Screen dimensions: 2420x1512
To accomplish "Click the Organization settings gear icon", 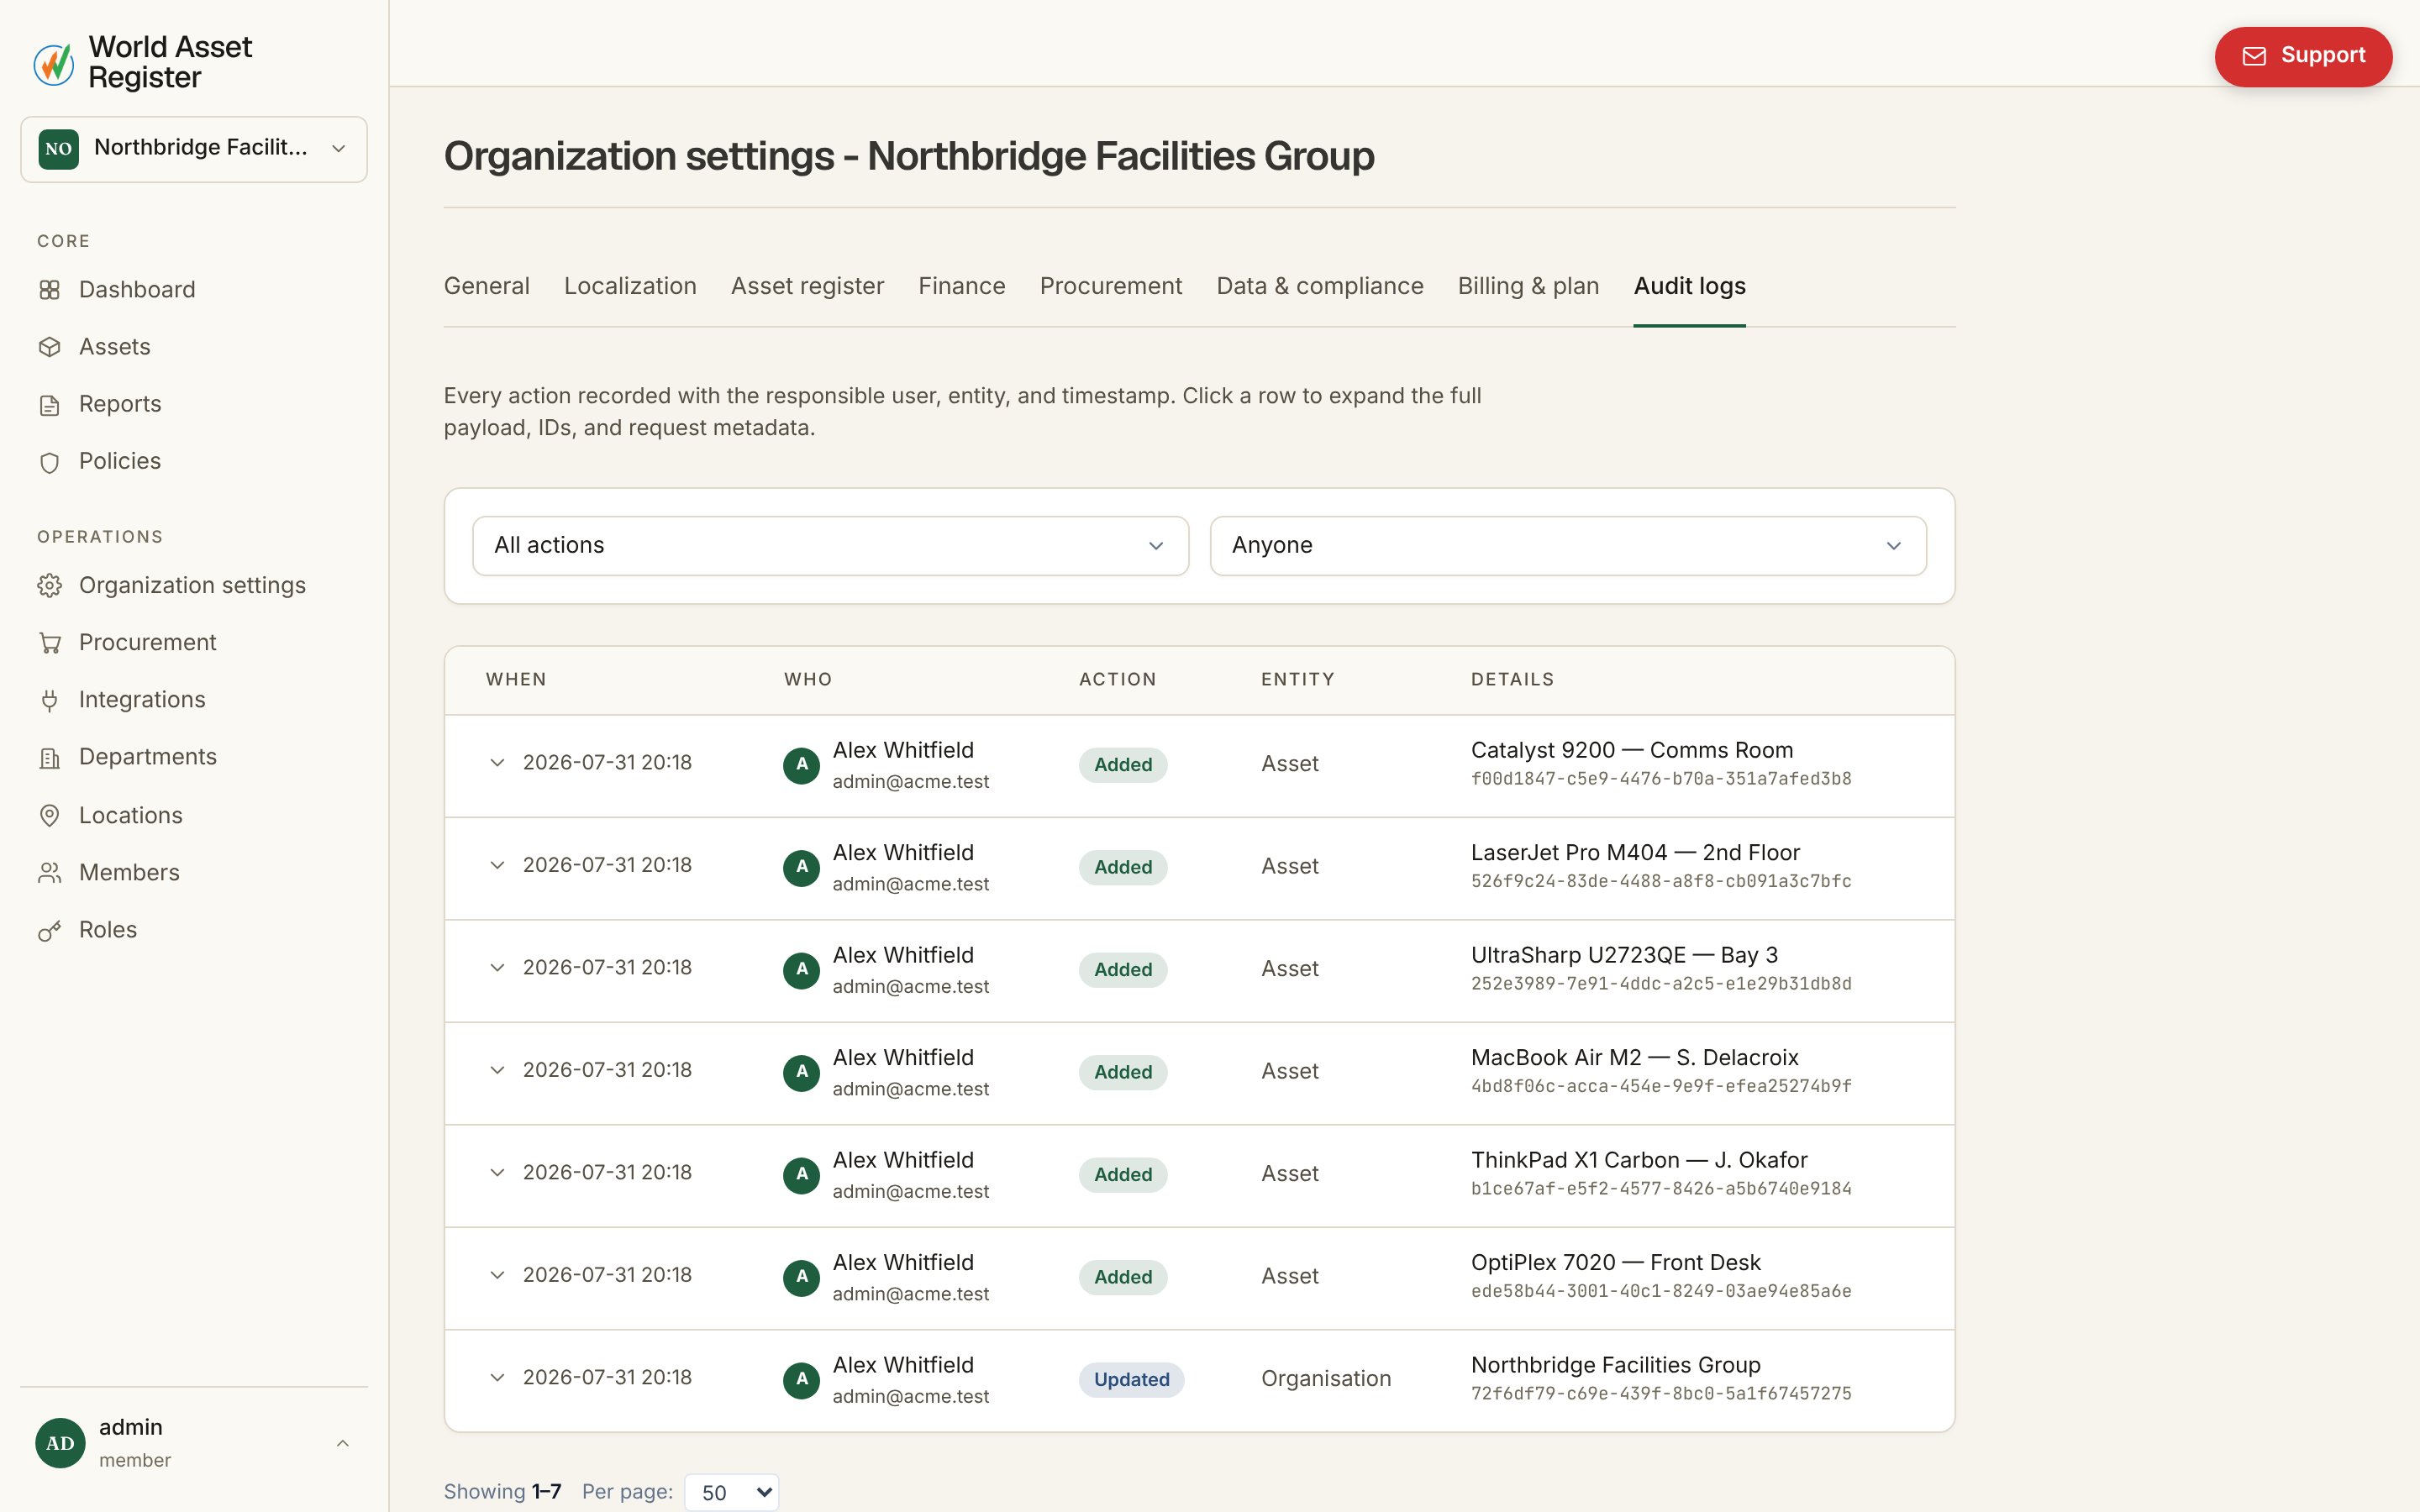I will [49, 586].
